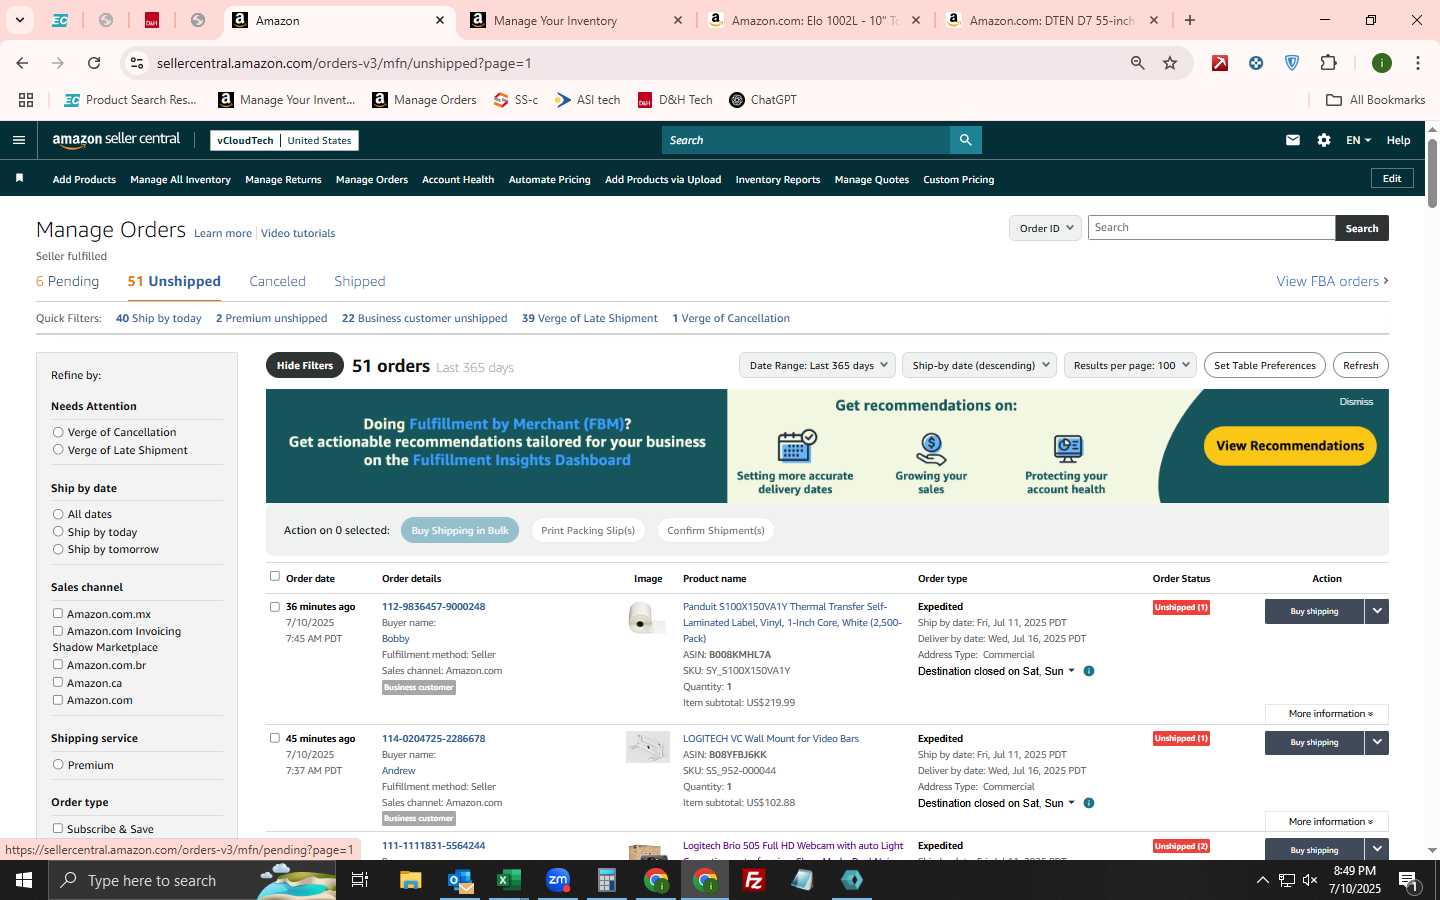
Task: Open a new browser tab
Action: (1189, 20)
